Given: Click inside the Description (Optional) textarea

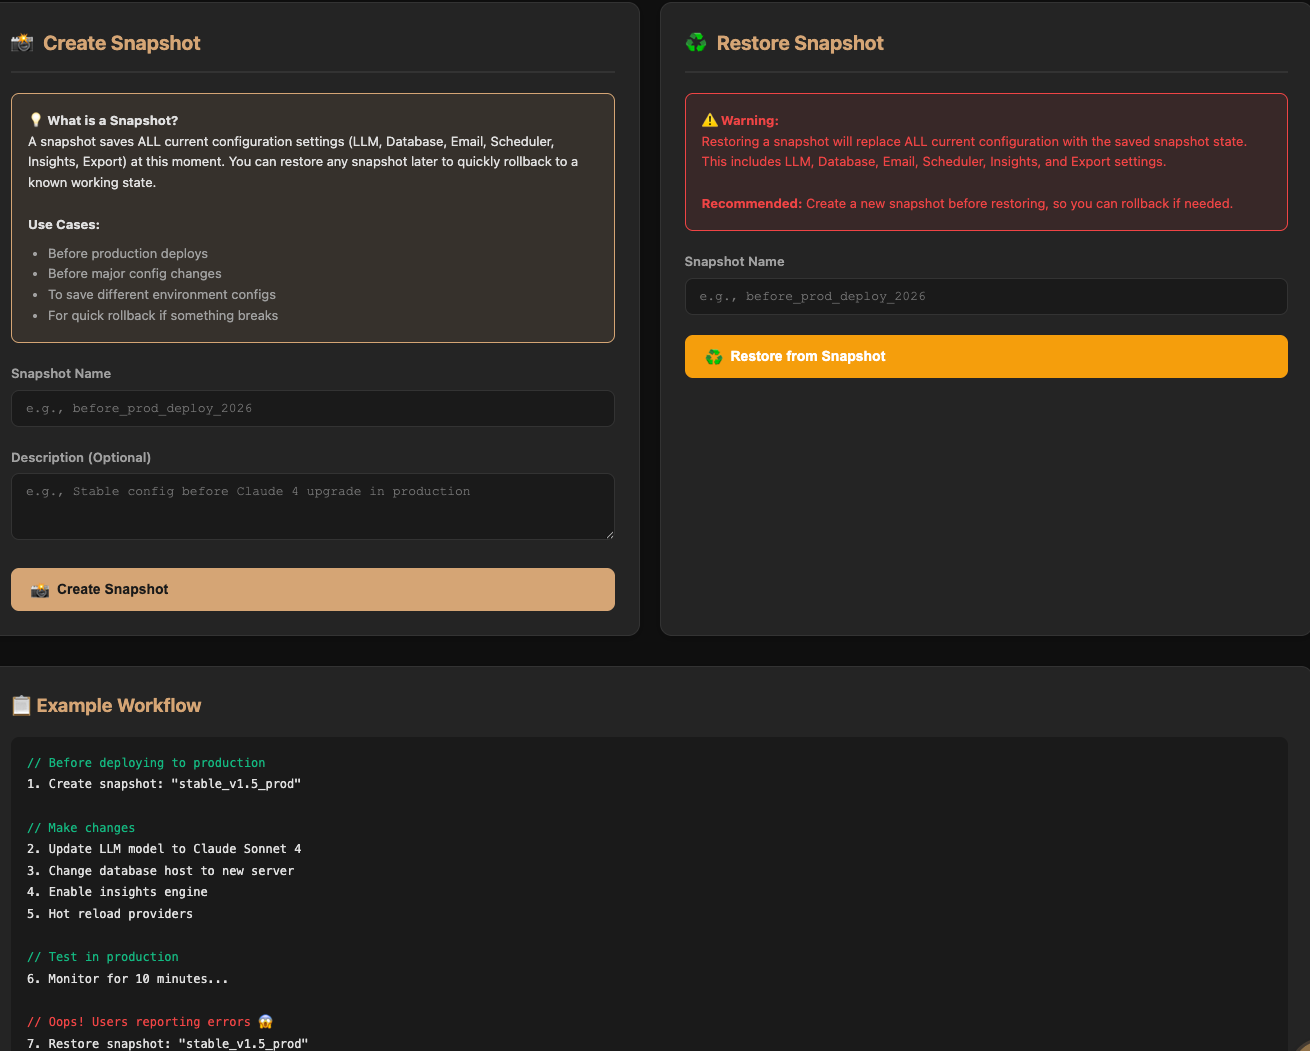Looking at the screenshot, I should point(312,505).
